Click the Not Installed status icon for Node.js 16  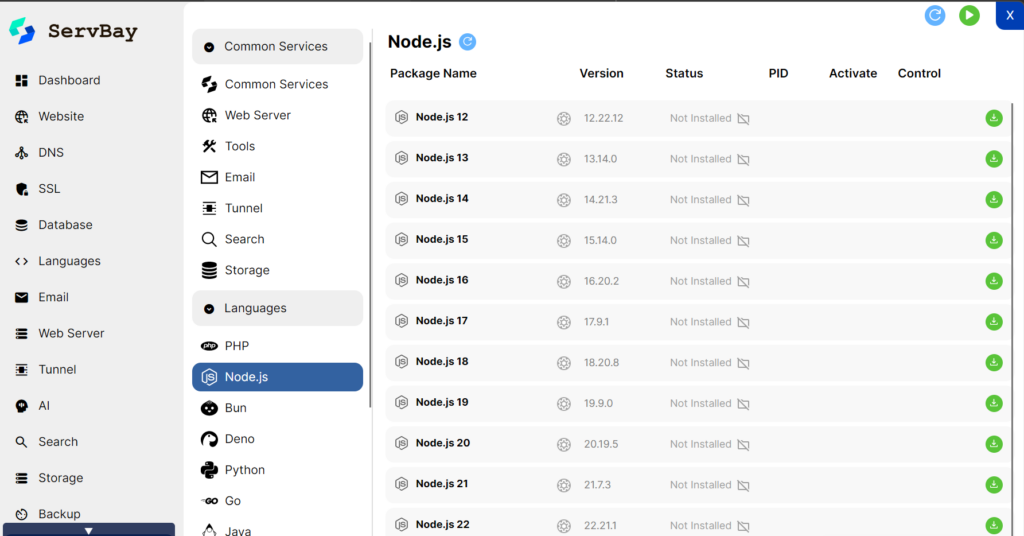tap(743, 282)
